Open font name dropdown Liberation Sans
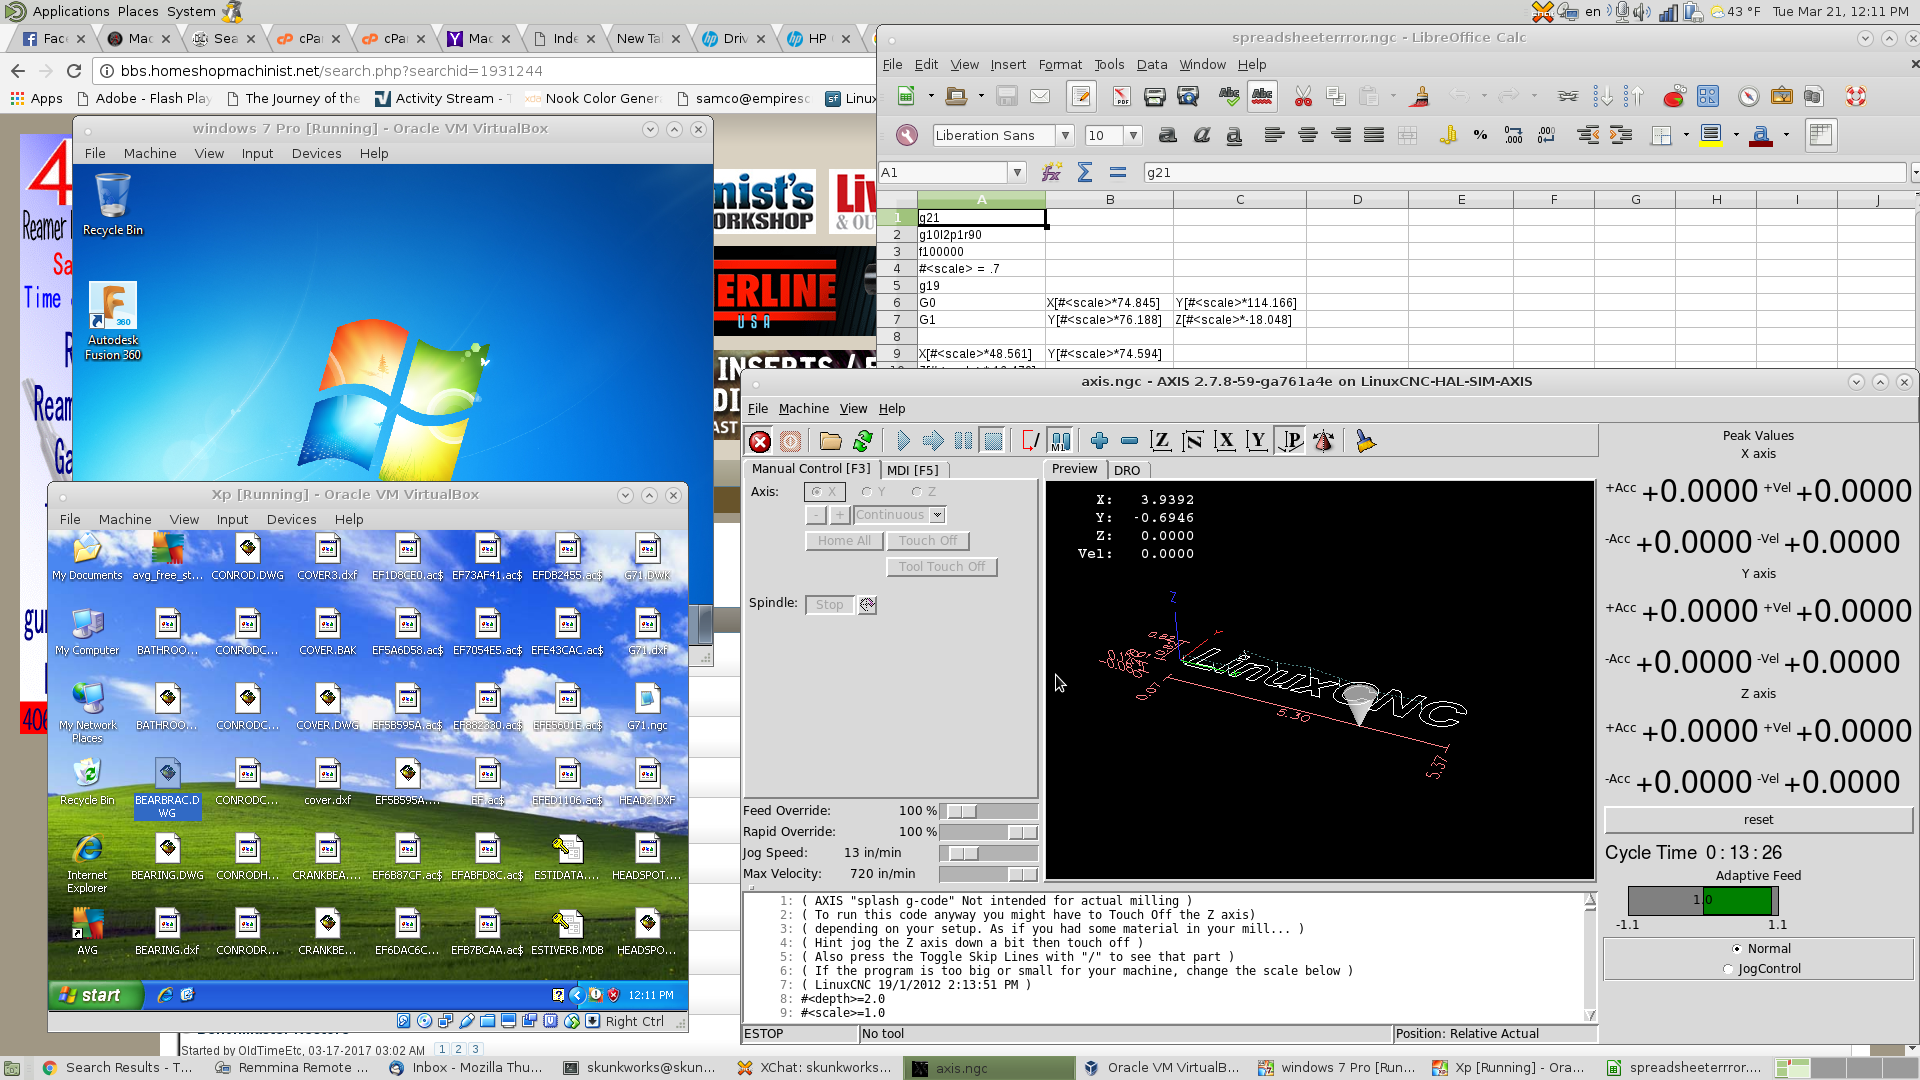 (x=1065, y=136)
